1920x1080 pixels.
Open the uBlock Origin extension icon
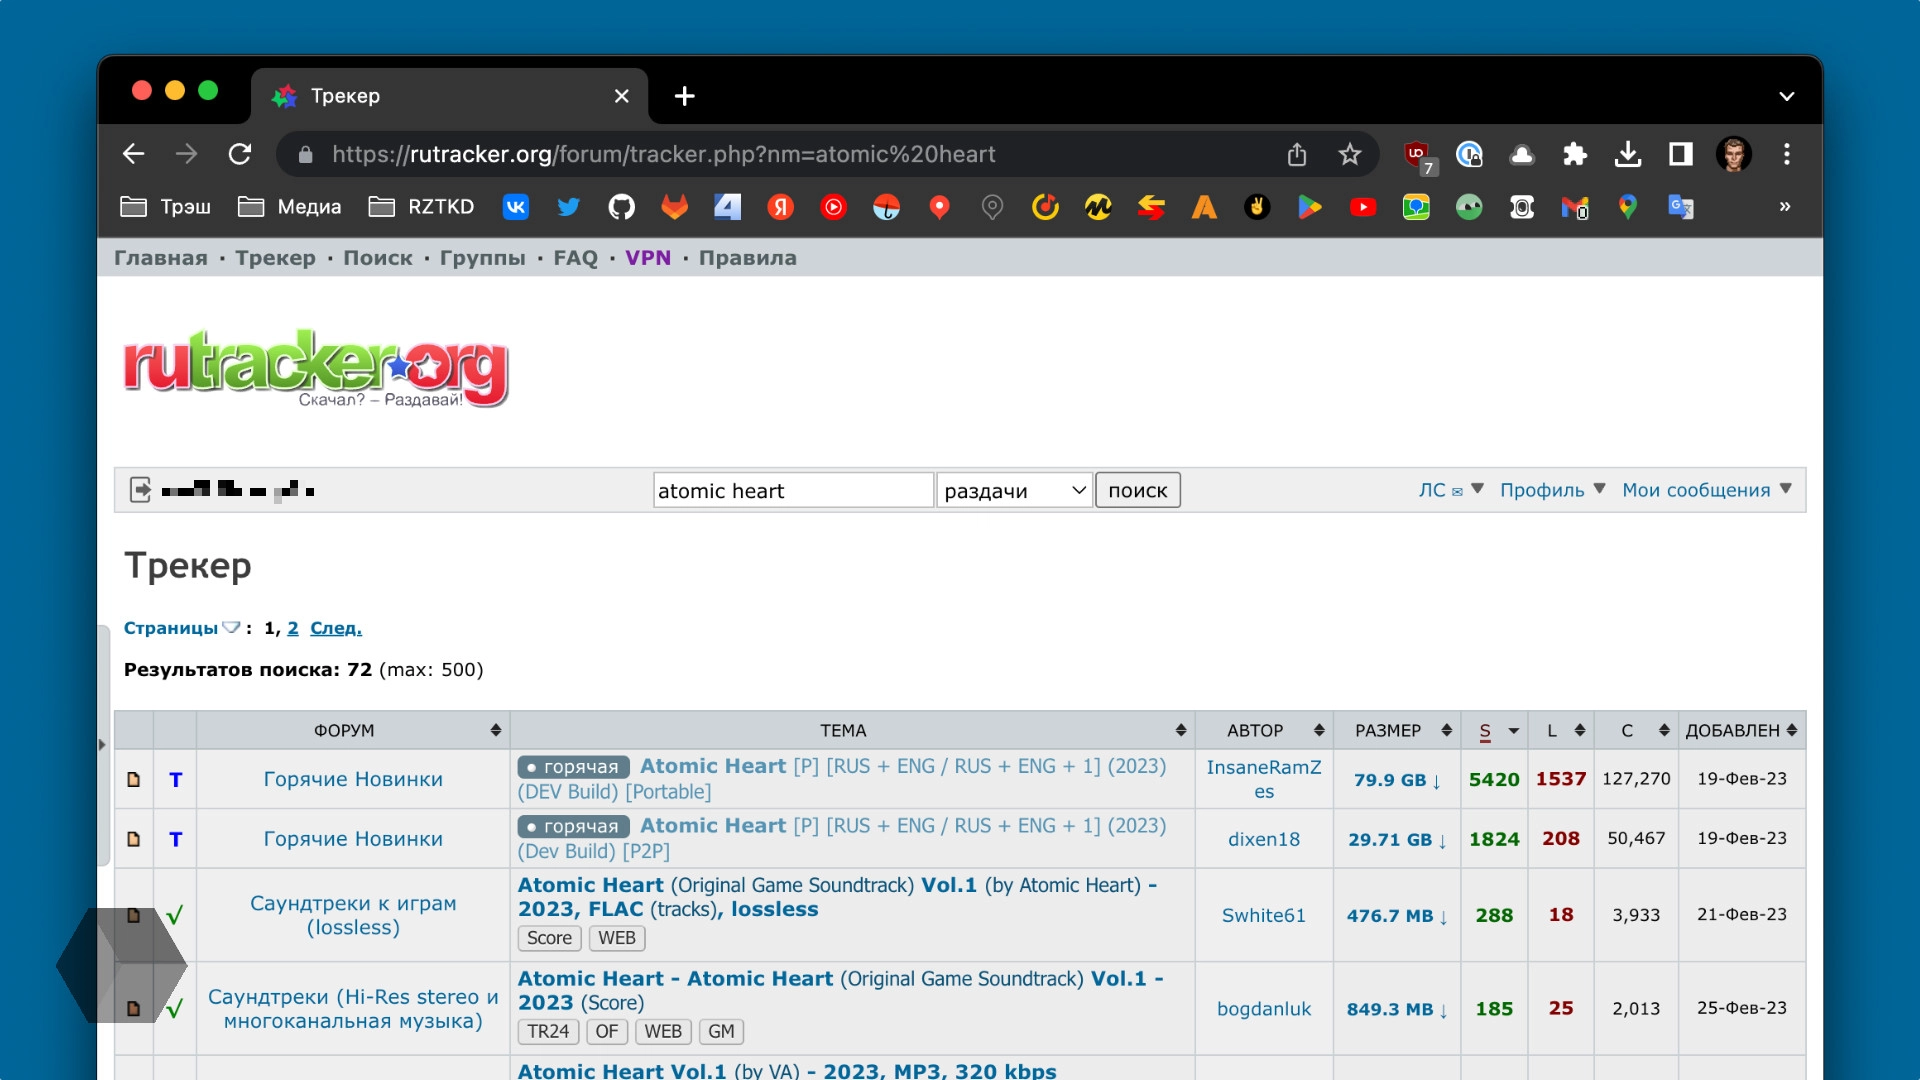1417,154
